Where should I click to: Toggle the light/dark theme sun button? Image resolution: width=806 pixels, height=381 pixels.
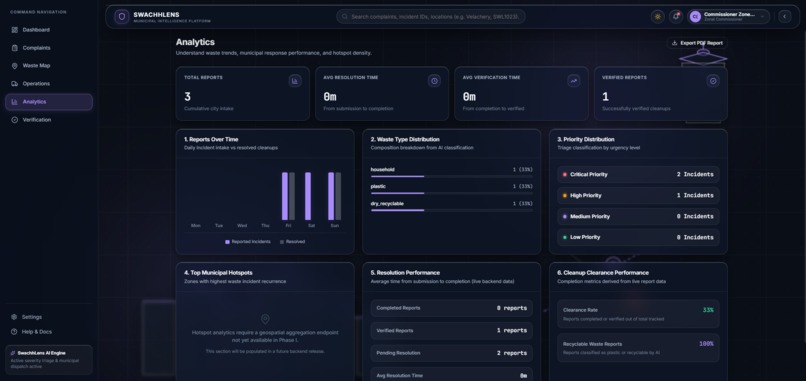pos(657,17)
